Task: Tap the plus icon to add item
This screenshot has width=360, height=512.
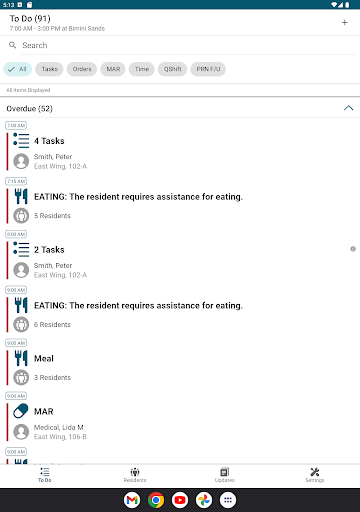Action: coord(345,23)
